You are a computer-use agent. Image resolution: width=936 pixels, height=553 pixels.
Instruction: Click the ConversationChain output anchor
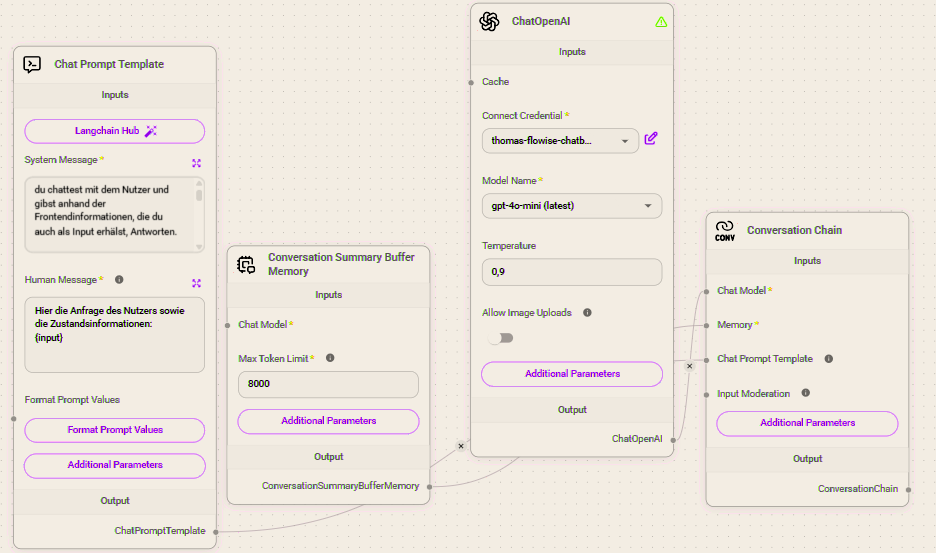tap(909, 490)
